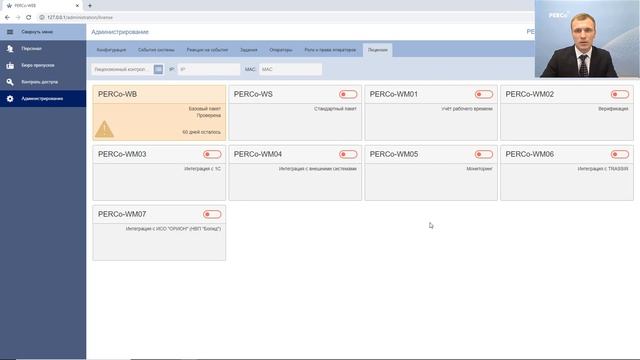Click "Мониторинг" description on PERCo-WM05
The image size is (640, 360).
(x=480, y=169)
